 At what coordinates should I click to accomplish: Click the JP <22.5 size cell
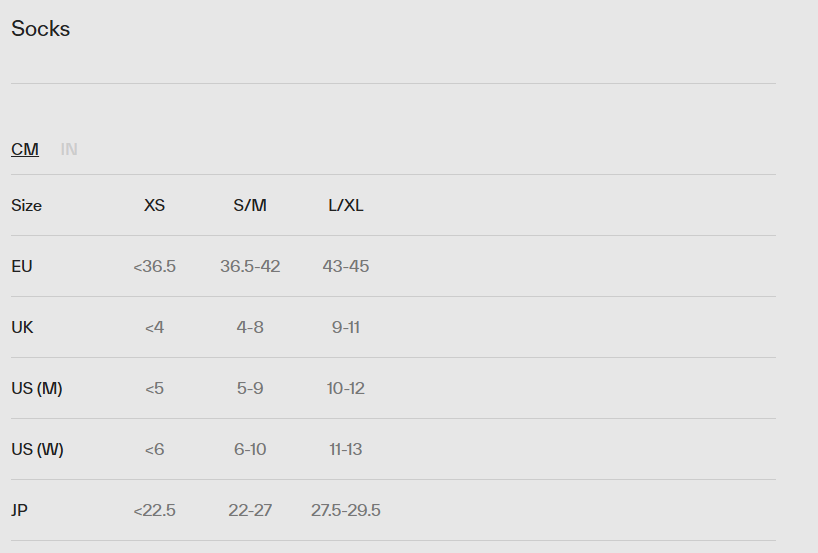coord(154,510)
